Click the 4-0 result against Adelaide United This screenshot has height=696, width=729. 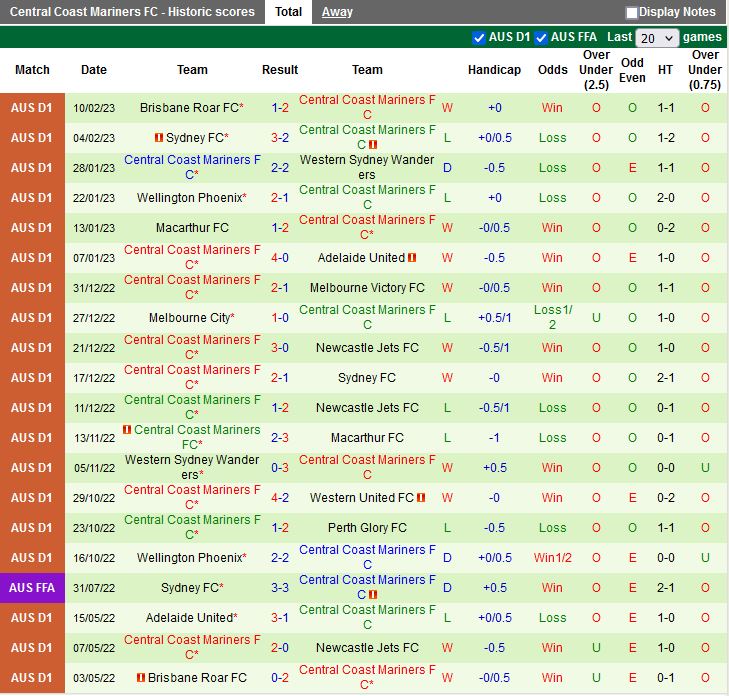pos(280,258)
